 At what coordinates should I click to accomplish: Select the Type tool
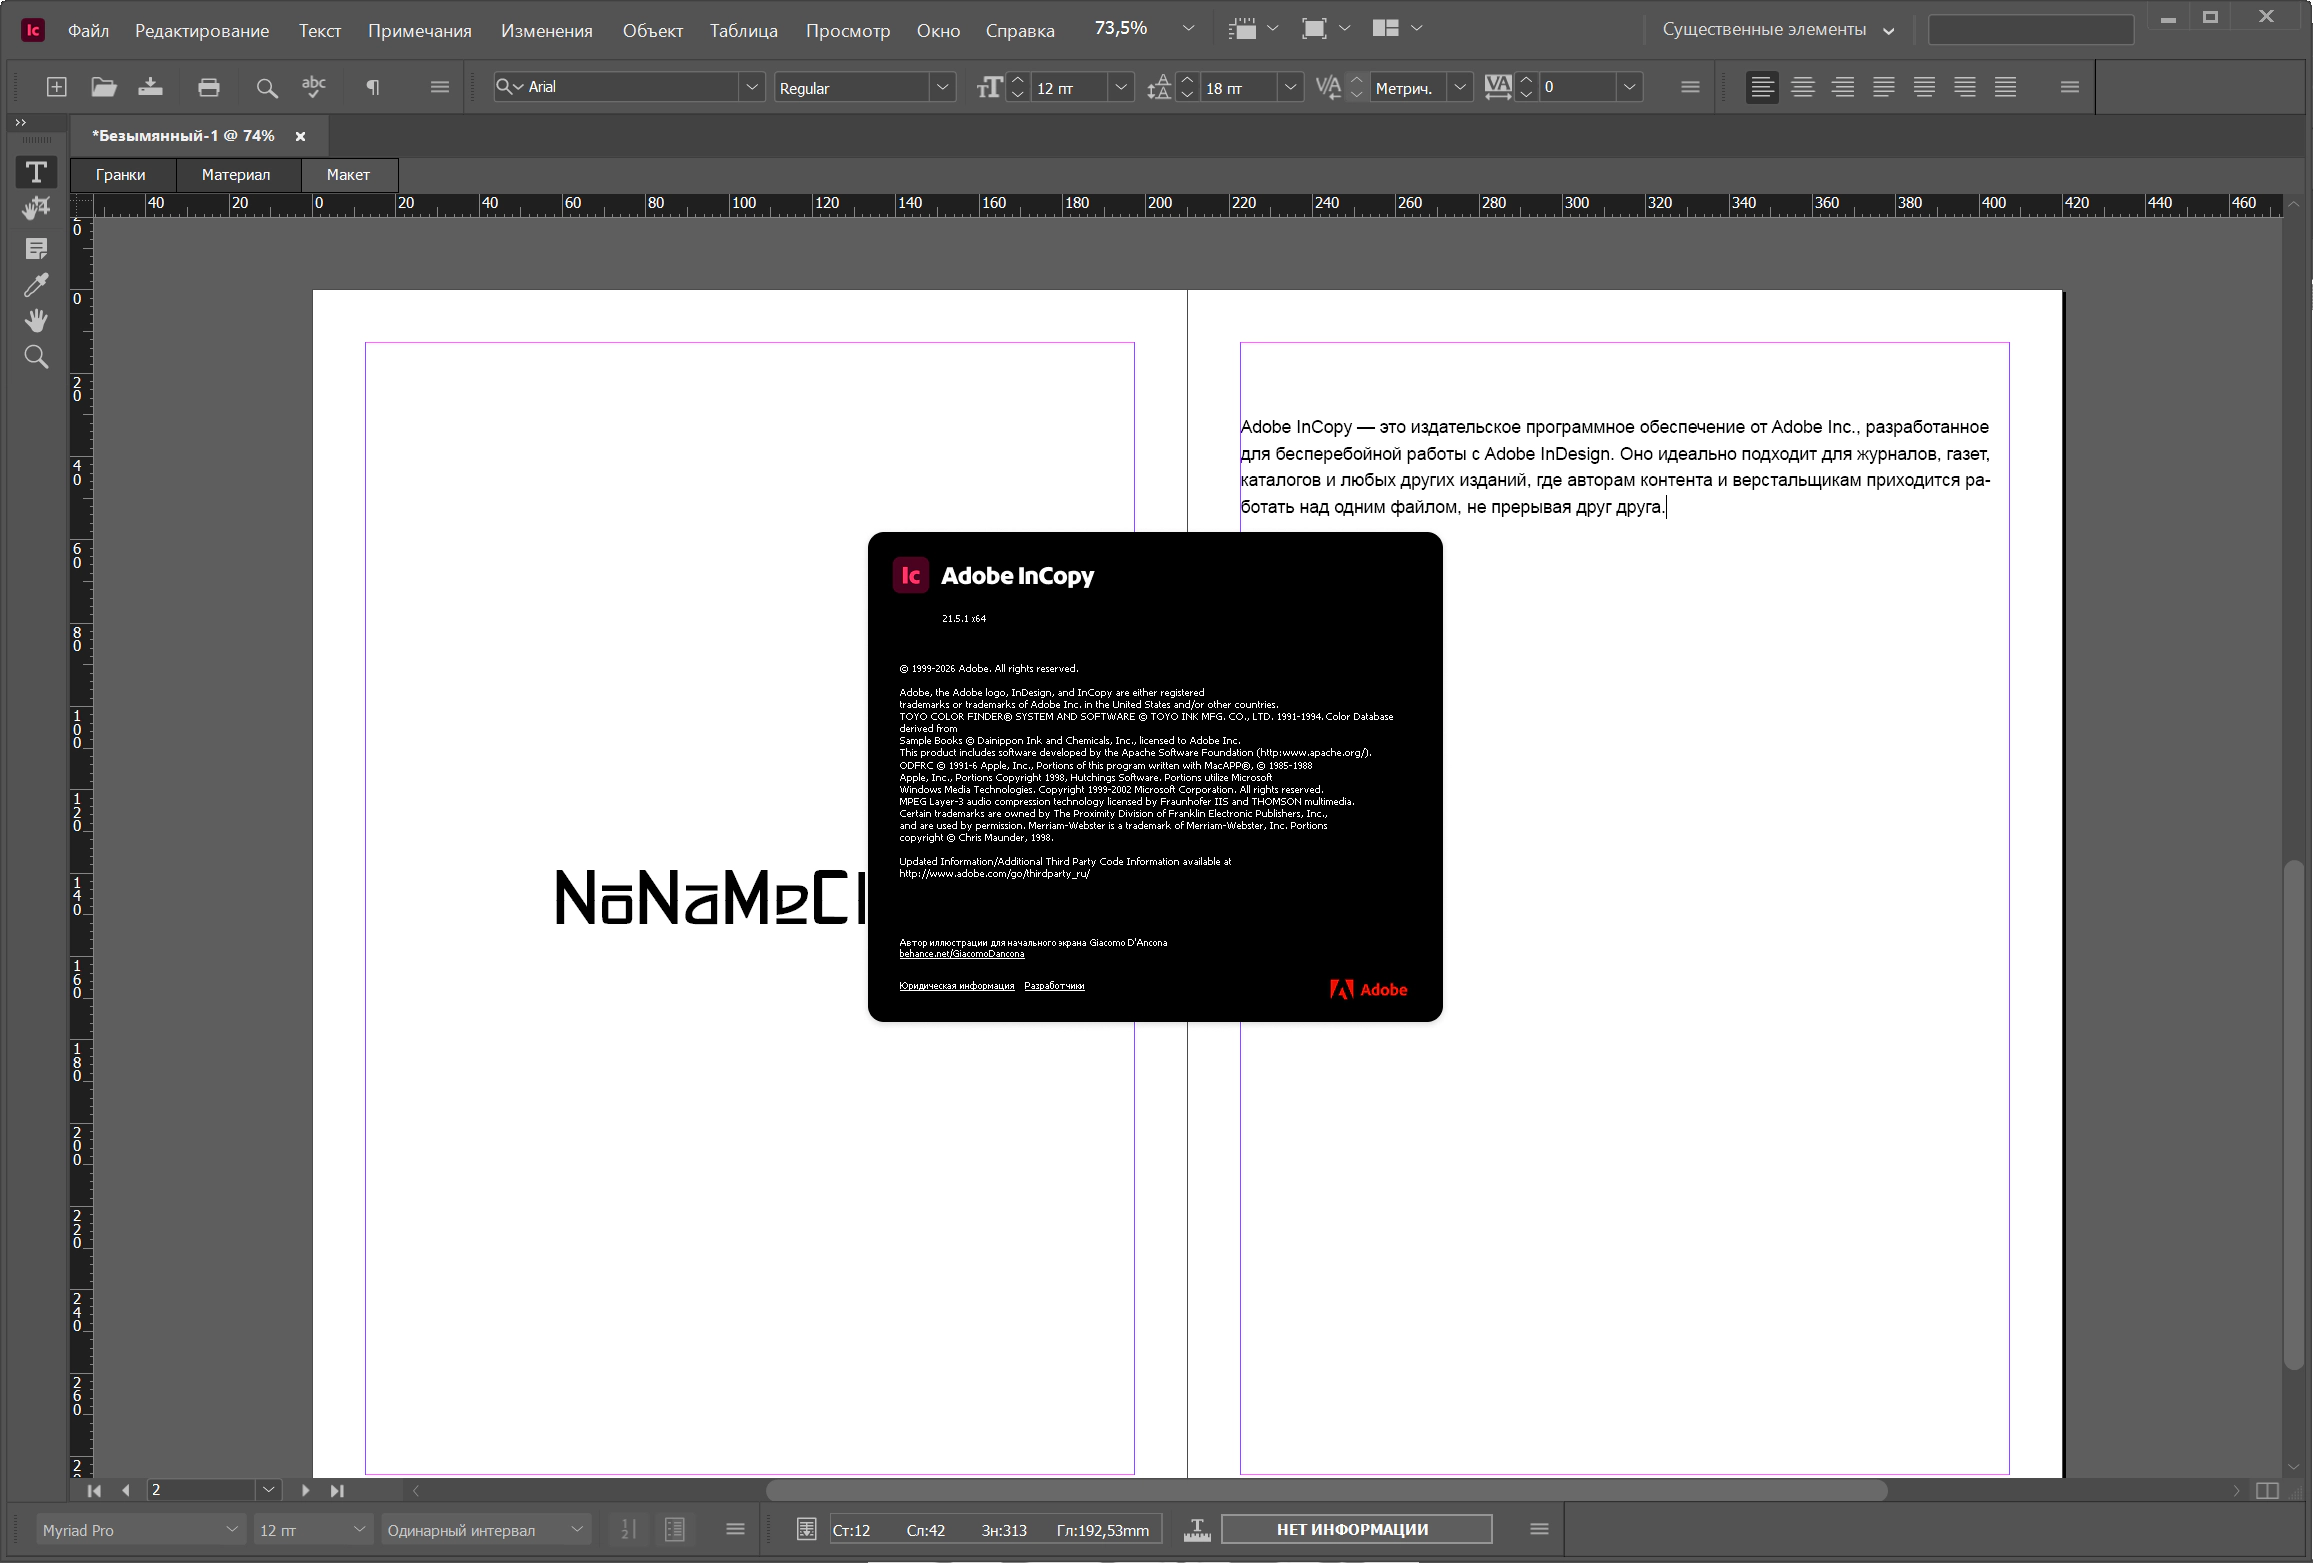point(36,172)
